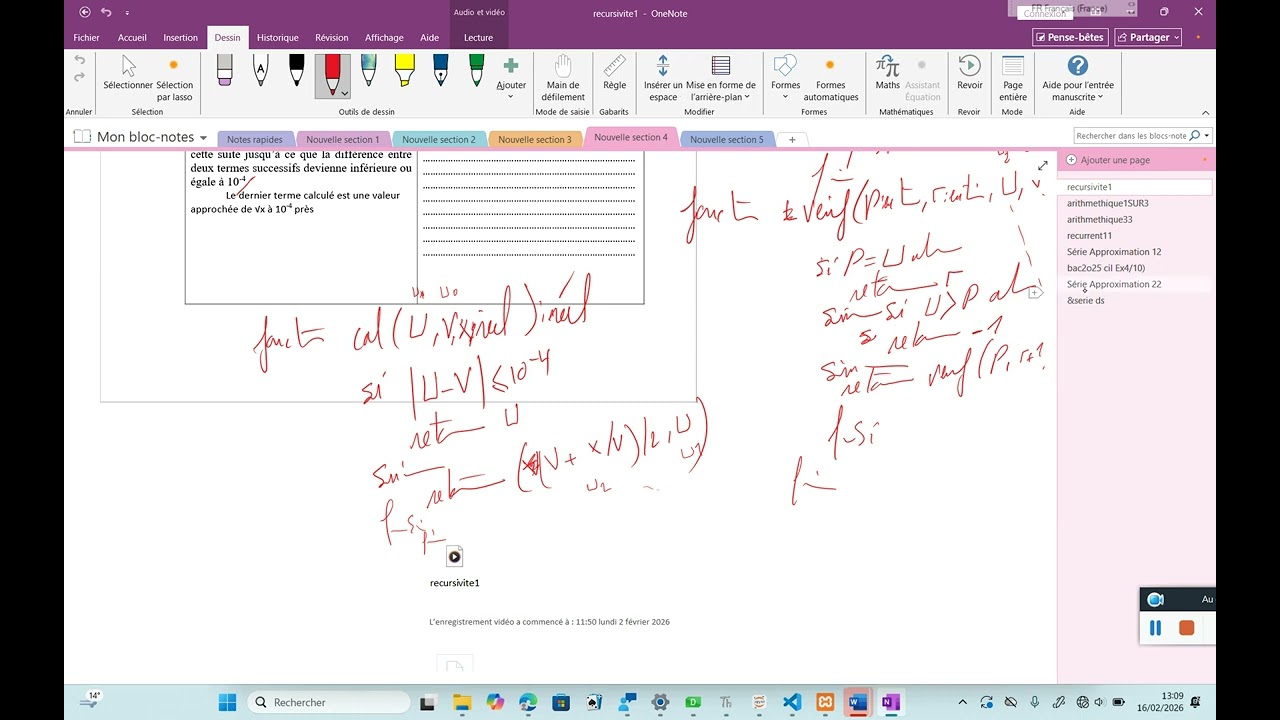Viewport: 1280px width, 720px height.
Task: Open page arithmethique33
Action: point(1100,219)
